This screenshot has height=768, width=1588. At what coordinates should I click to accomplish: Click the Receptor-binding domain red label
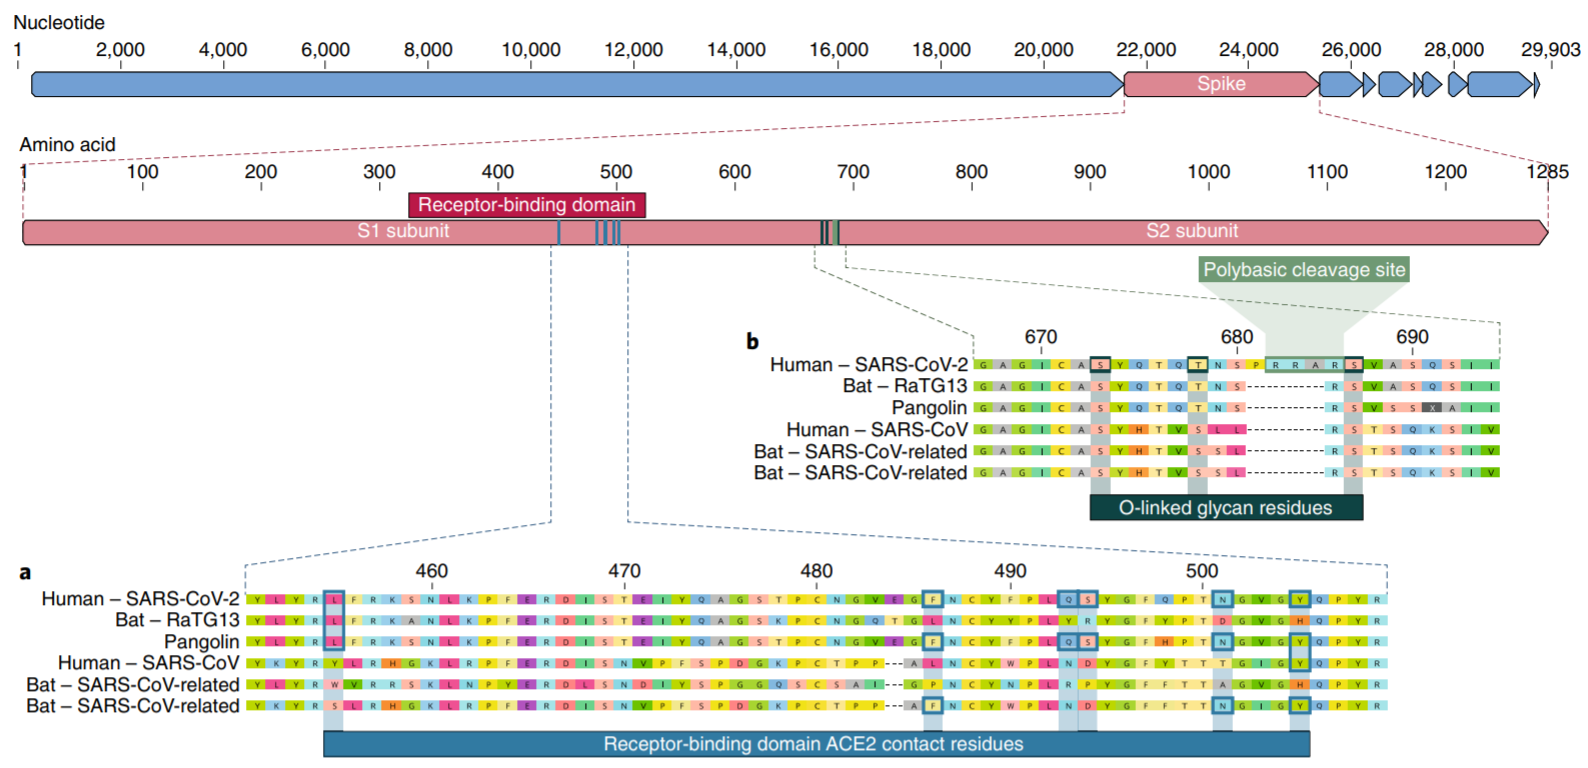pos(526,205)
